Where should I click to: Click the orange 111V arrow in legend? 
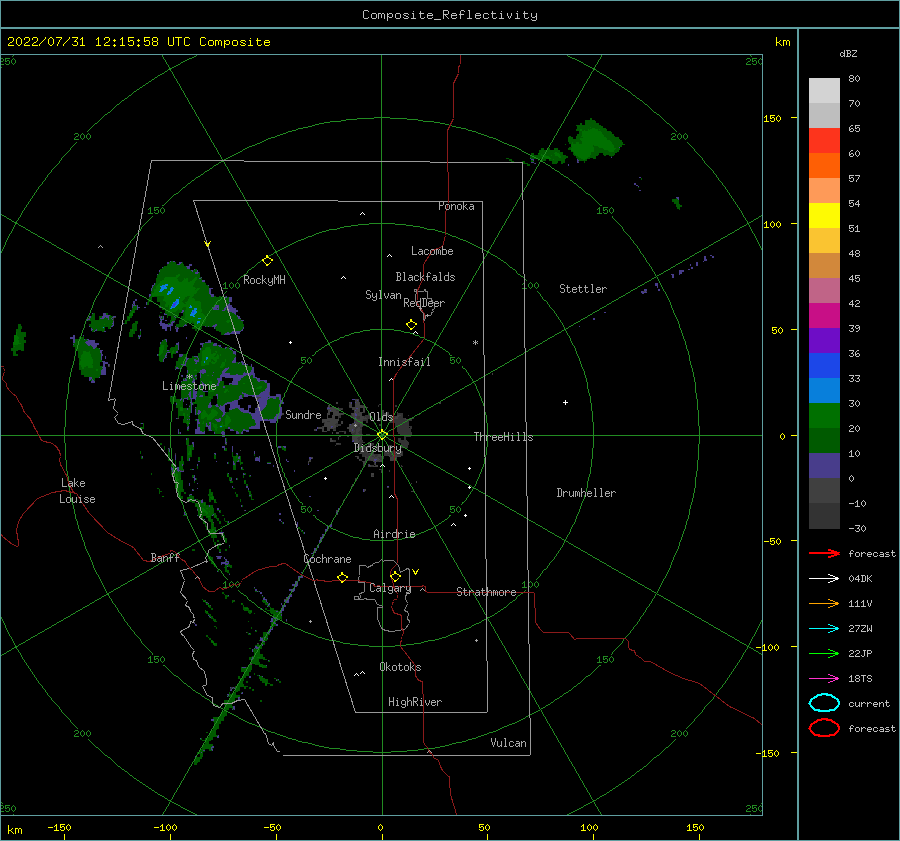click(x=824, y=603)
